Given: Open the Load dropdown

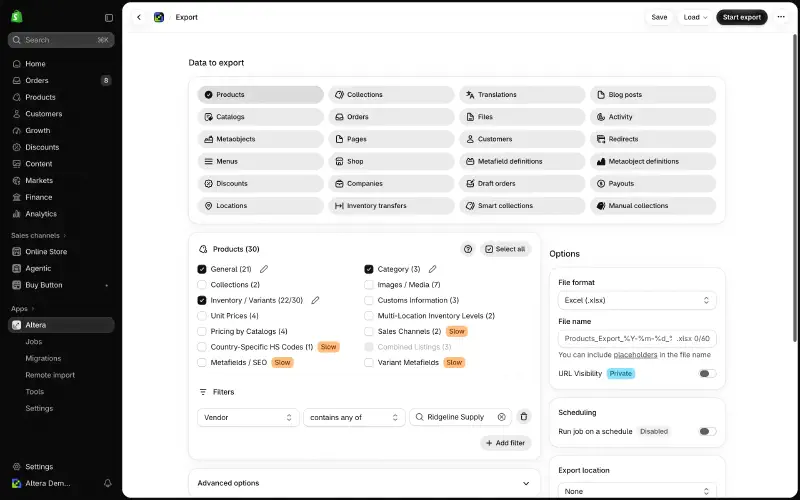Looking at the screenshot, I should (695, 17).
